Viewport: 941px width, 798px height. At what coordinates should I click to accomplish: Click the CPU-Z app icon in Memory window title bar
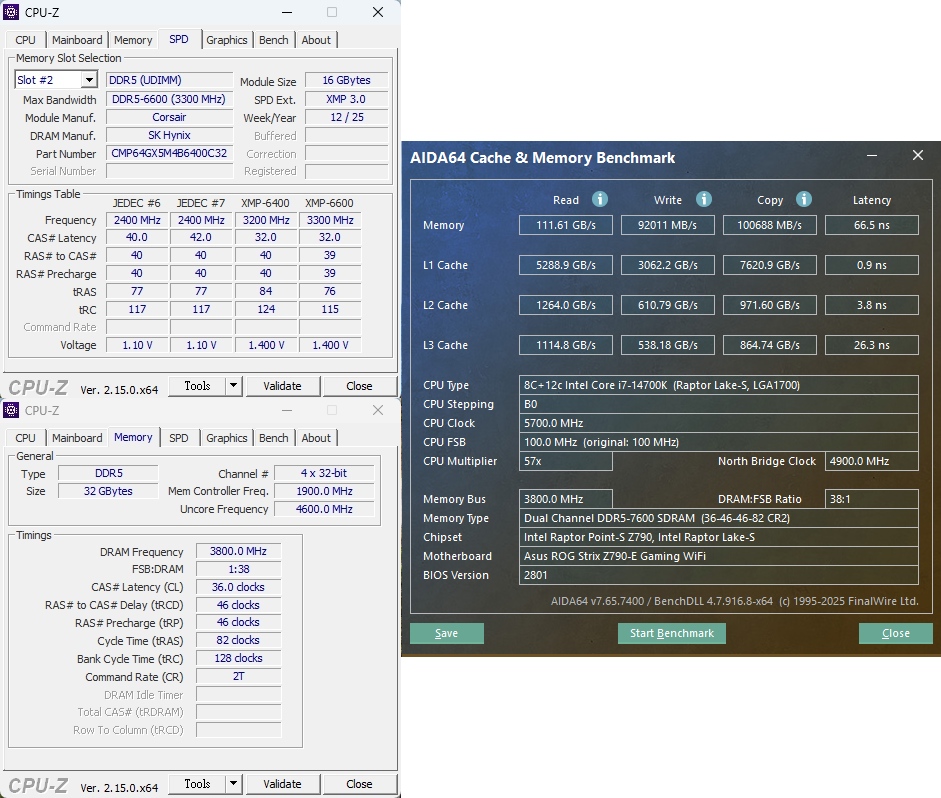click(11, 410)
